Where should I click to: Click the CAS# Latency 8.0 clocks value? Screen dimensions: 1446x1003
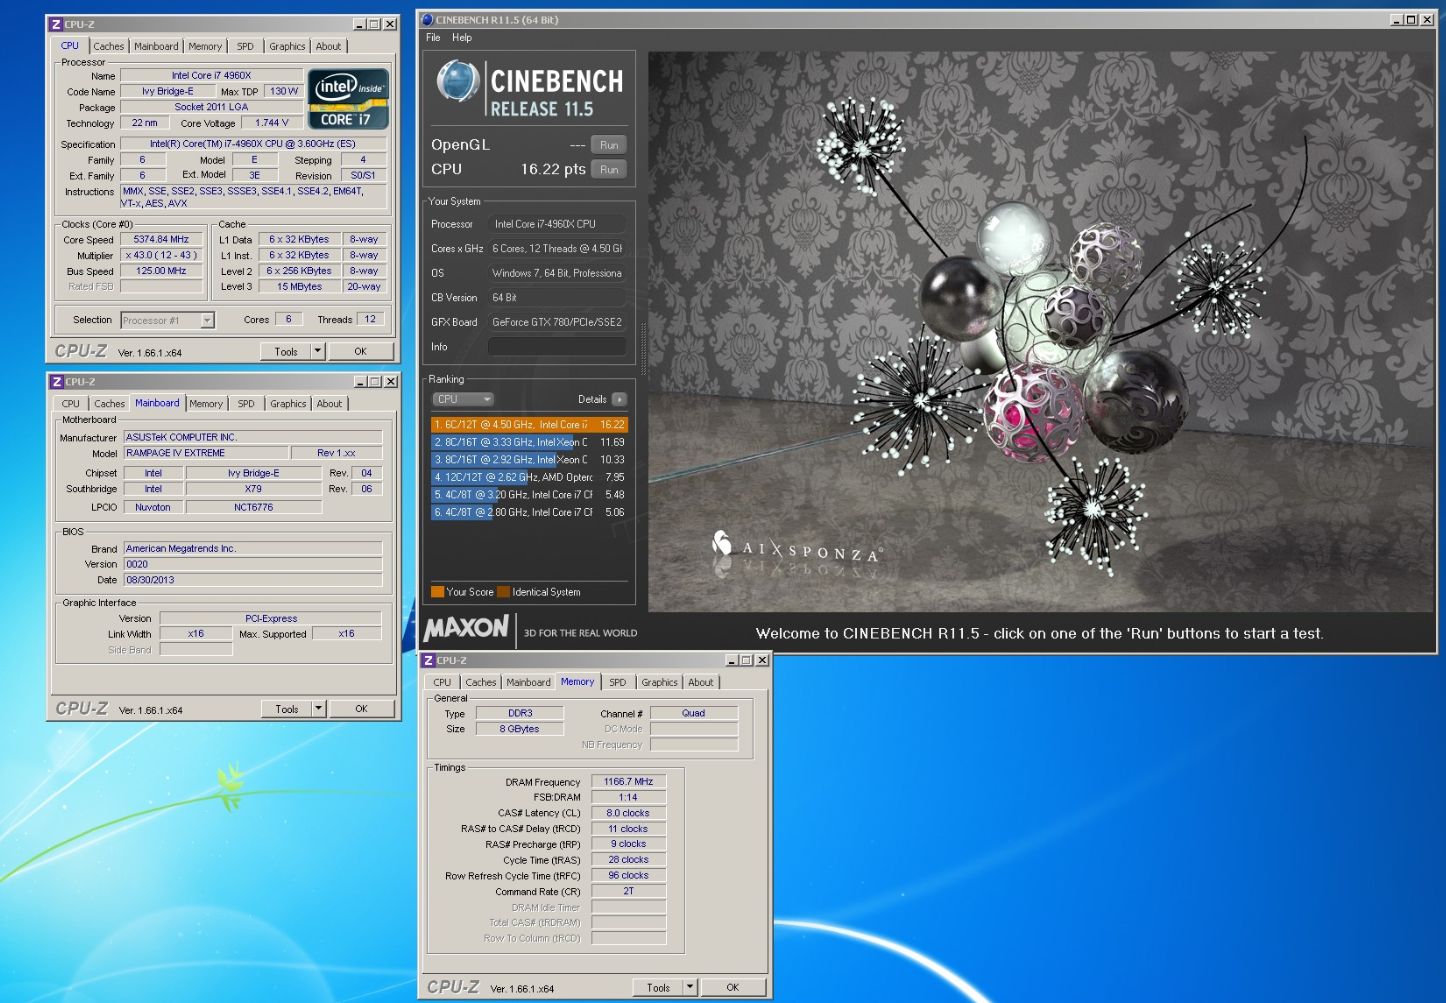point(628,813)
